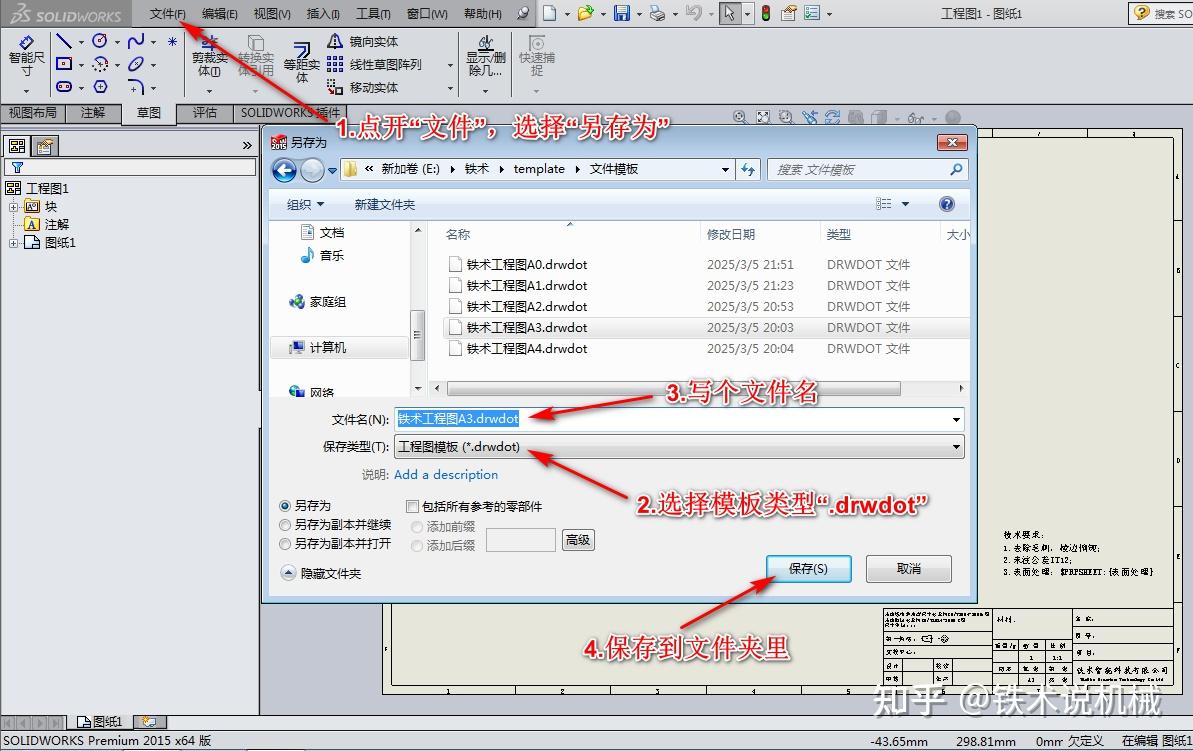Click the back arrow in Save As dialog

click(285, 170)
